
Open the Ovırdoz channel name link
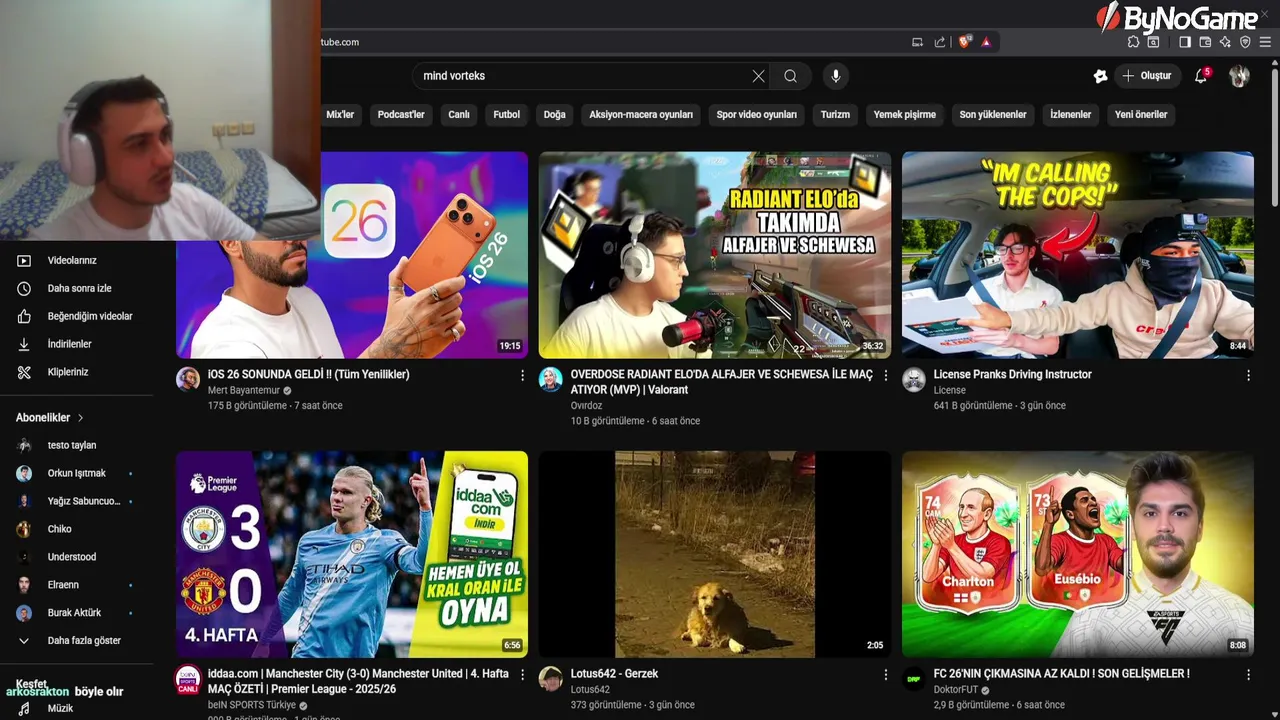[x=586, y=406]
